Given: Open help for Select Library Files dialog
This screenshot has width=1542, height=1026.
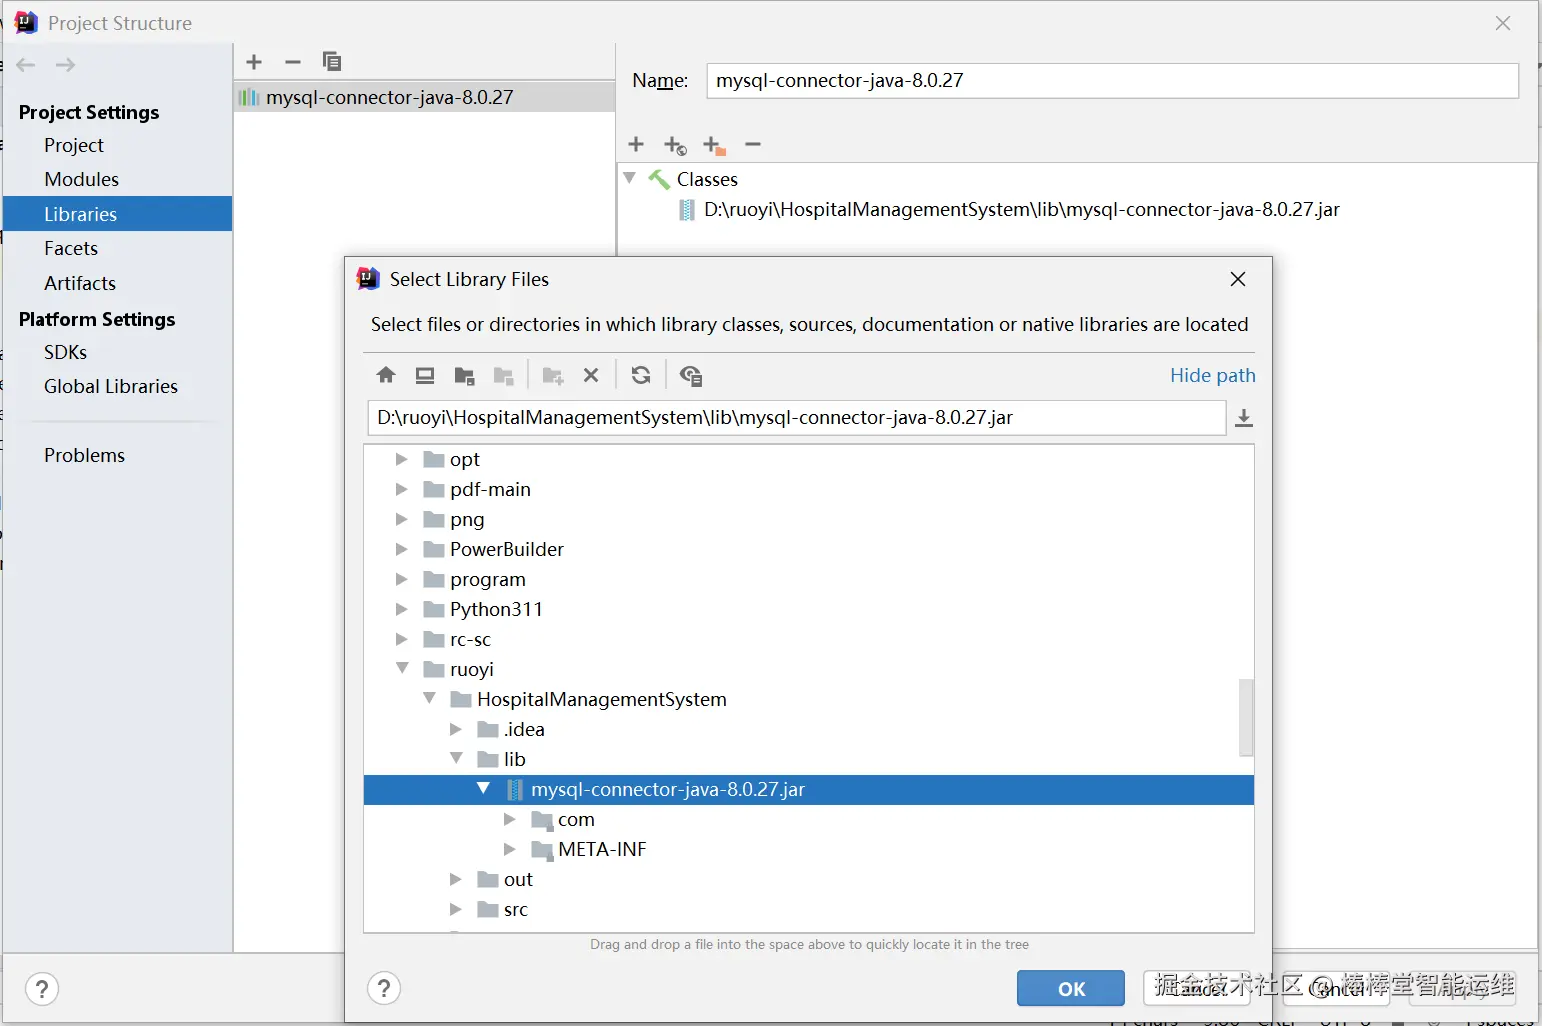Looking at the screenshot, I should pos(384,989).
